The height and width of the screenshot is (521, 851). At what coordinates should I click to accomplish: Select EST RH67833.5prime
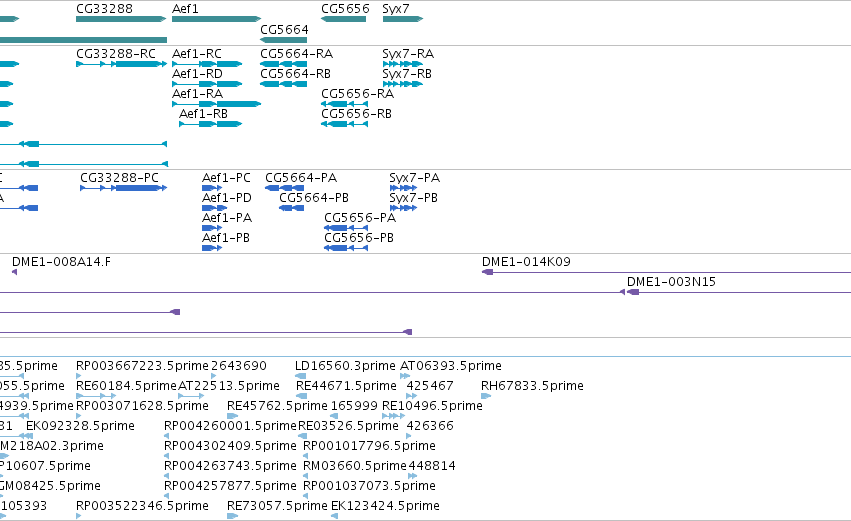point(486,396)
